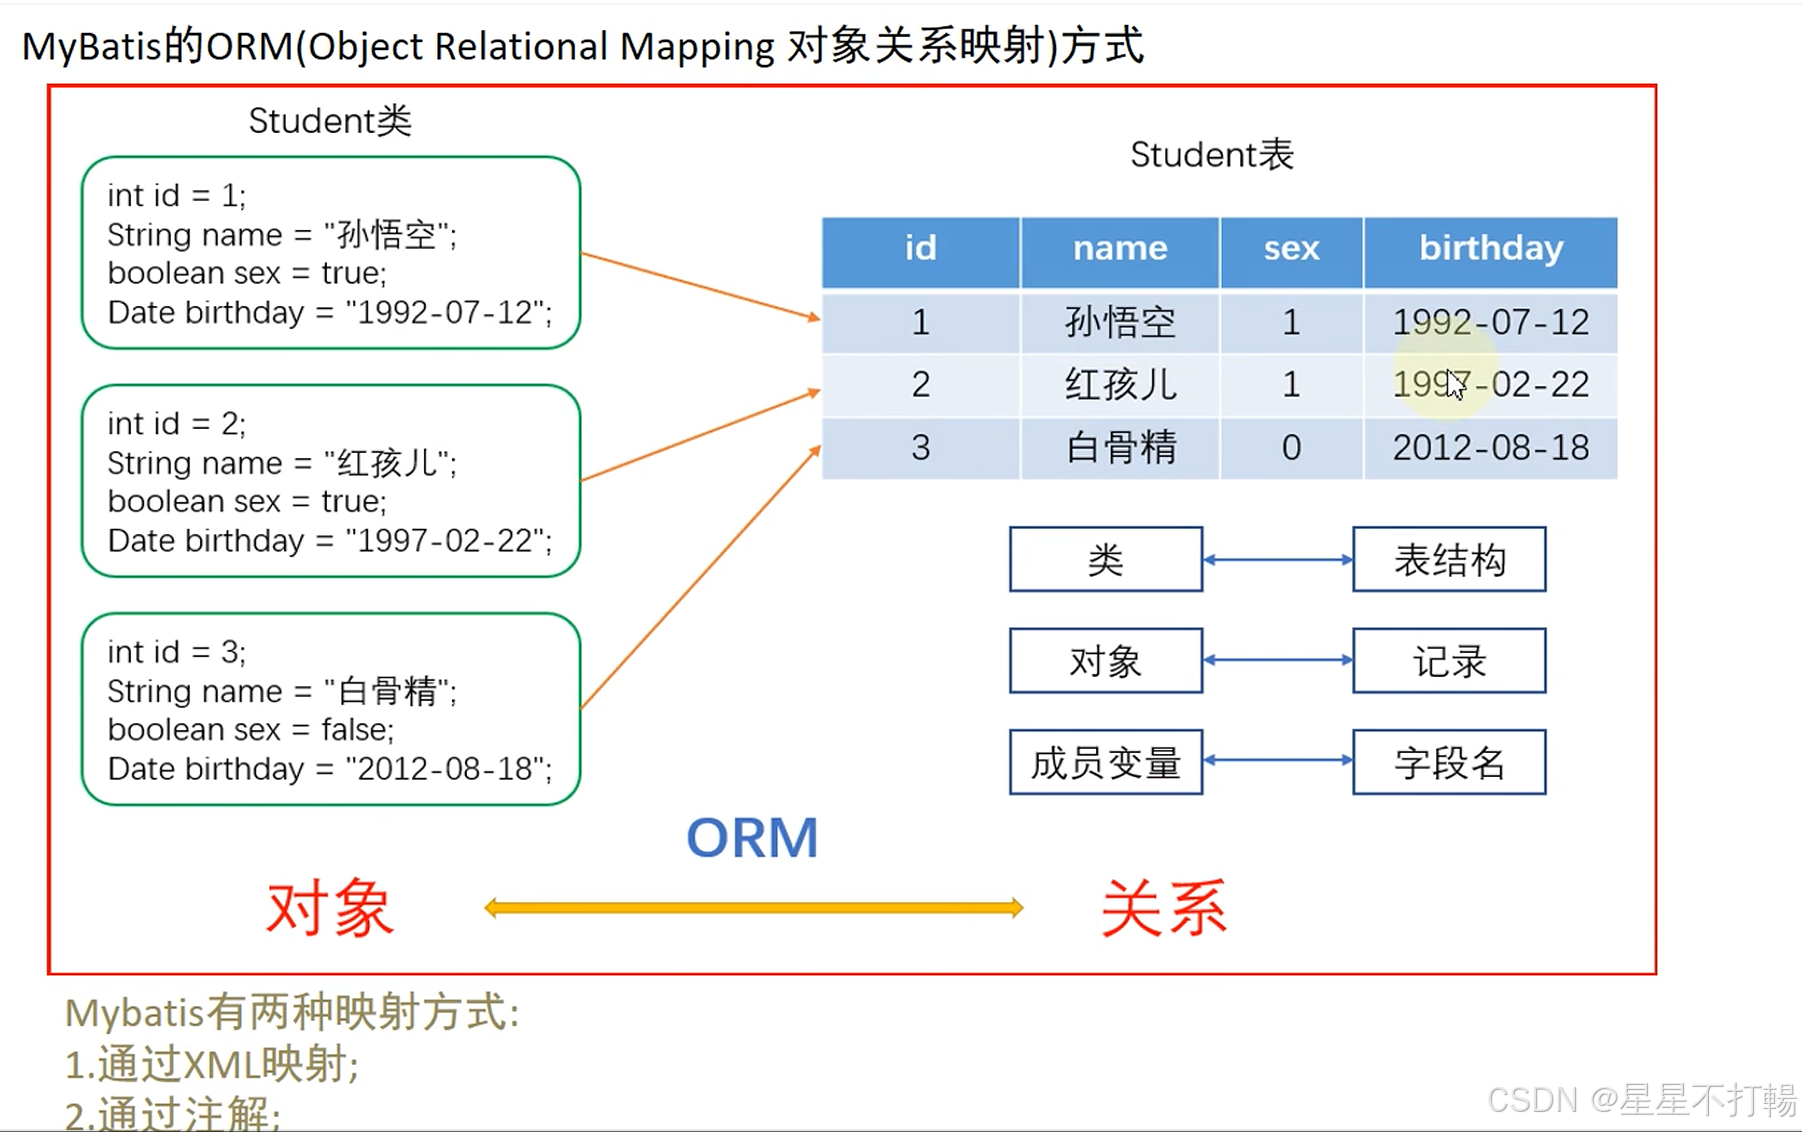Click the 'Student表' label
The image size is (1802, 1132).
click(x=1212, y=155)
